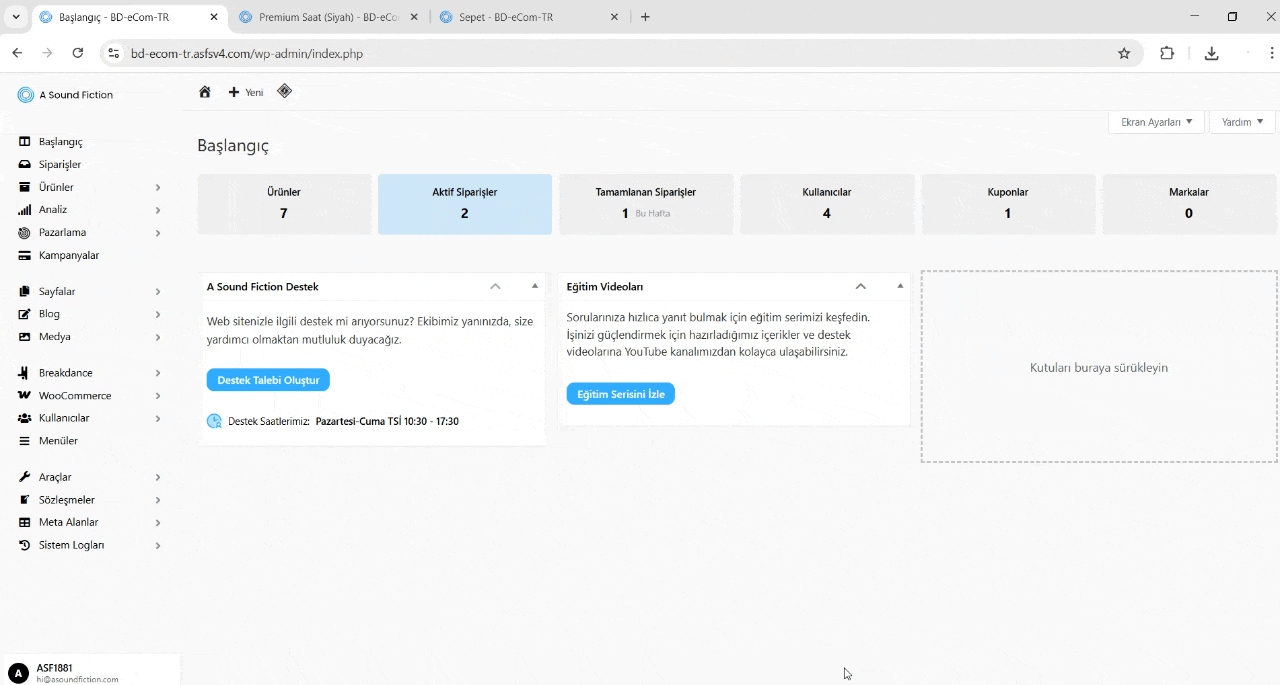
Task: Click the plus icon next to Yeni
Action: click(x=234, y=92)
